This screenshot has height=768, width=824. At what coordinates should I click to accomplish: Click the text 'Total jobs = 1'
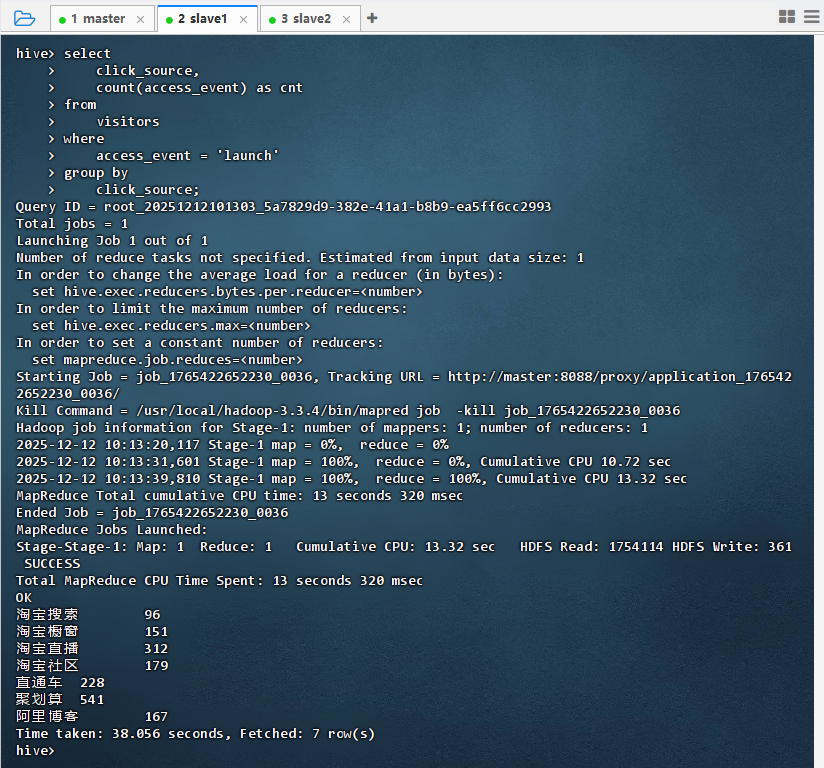point(72,224)
